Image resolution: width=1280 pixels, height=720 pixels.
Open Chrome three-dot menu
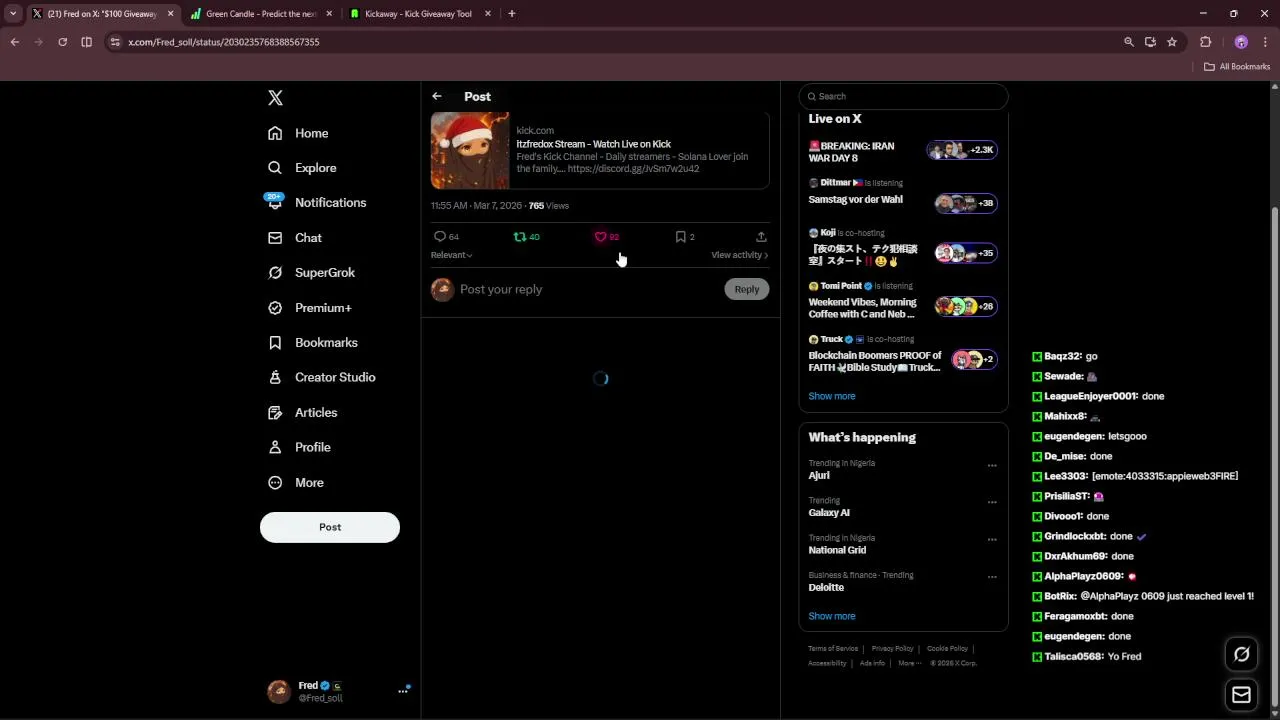[1265, 42]
